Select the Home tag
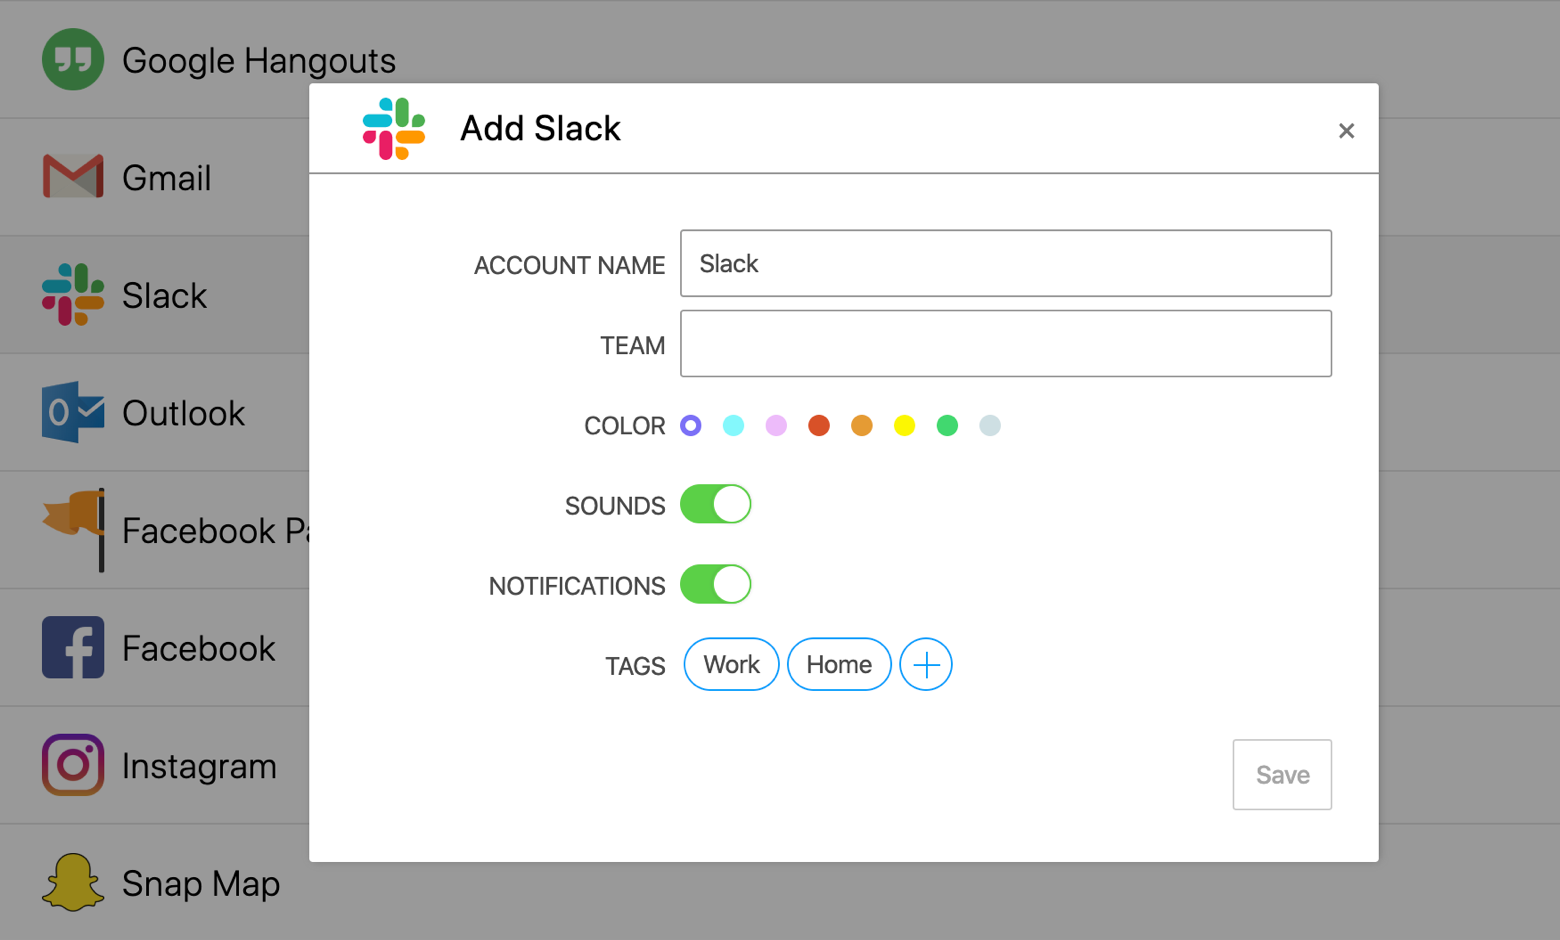Image resolution: width=1560 pixels, height=940 pixels. pyautogui.click(x=839, y=664)
